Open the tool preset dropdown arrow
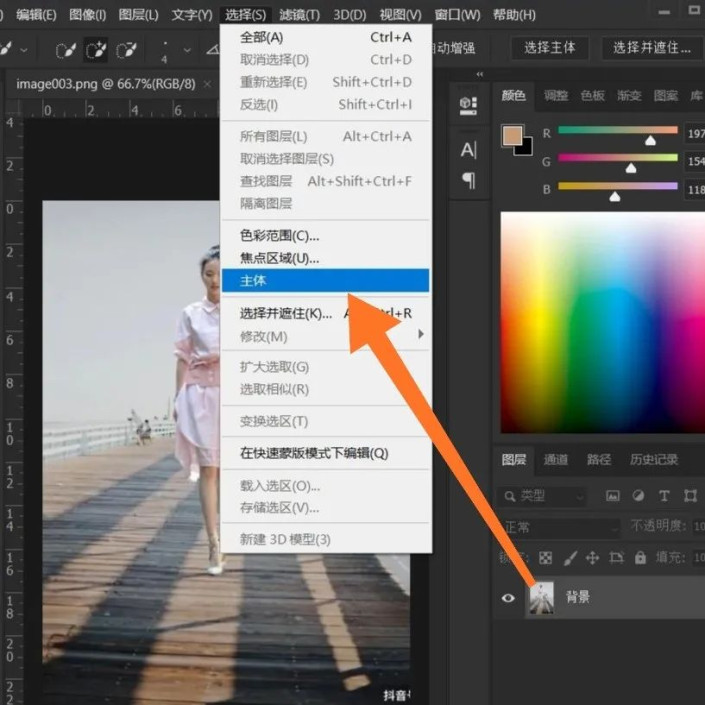Screen dimensions: 705x705 [24, 50]
